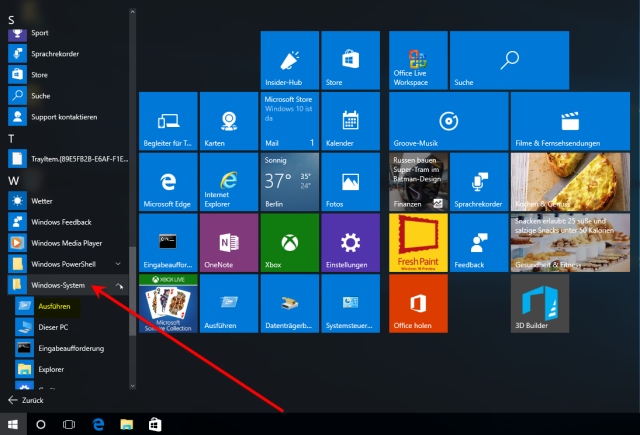Click the Windows Start button

(13, 424)
